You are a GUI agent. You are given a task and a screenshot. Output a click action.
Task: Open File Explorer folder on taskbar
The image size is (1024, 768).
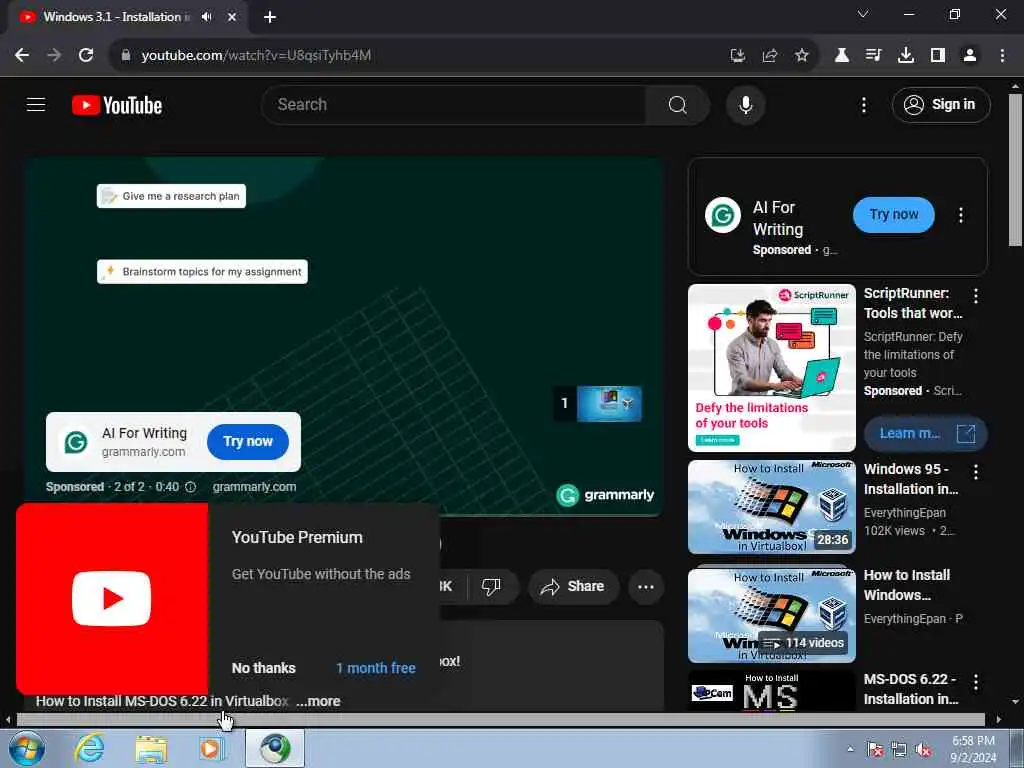point(152,748)
